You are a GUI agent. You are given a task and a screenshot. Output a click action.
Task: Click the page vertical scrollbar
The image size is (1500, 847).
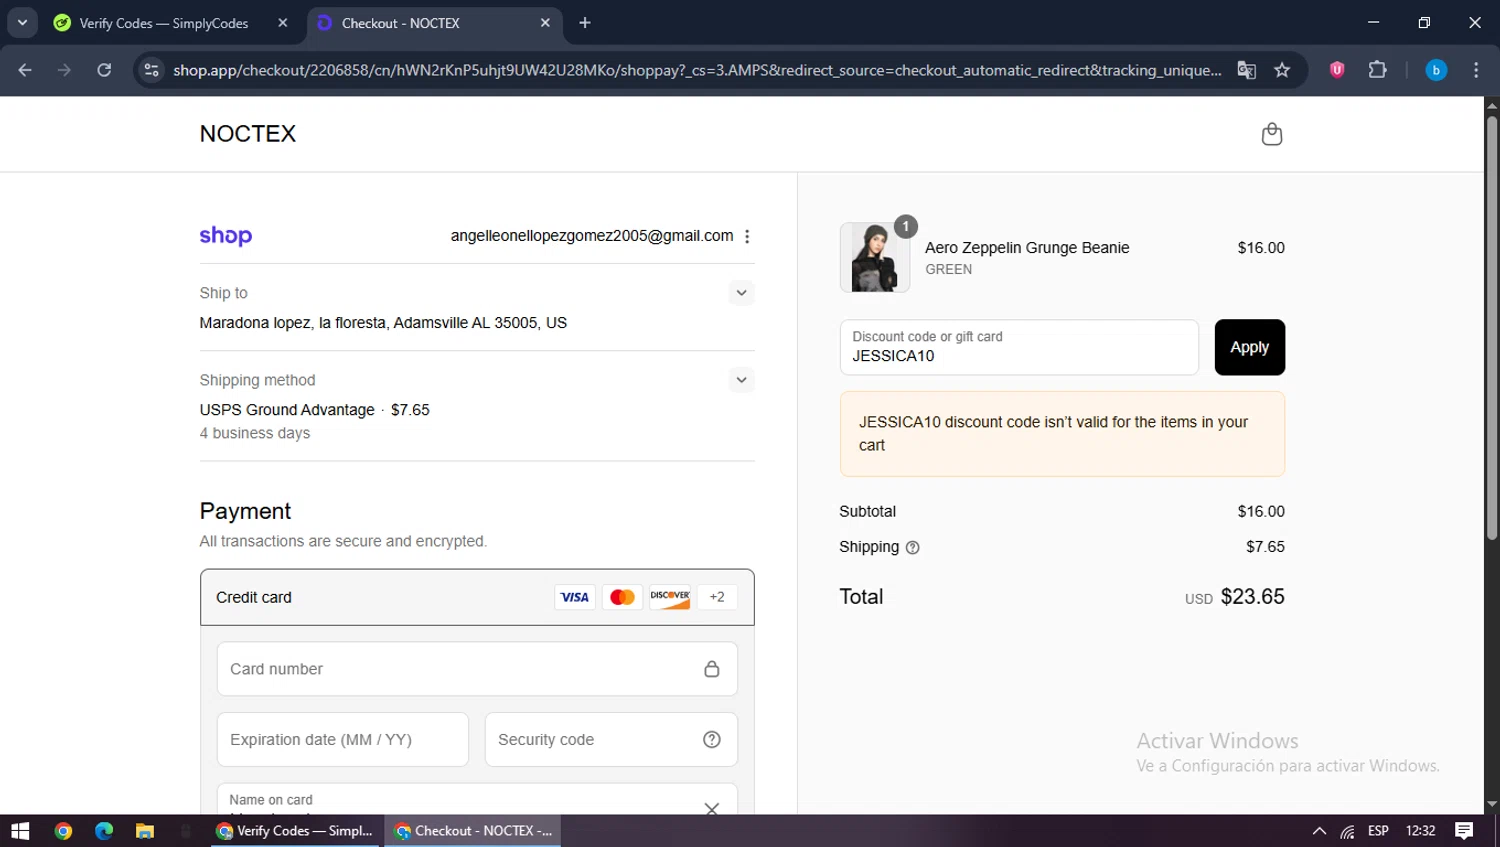[1491, 330]
